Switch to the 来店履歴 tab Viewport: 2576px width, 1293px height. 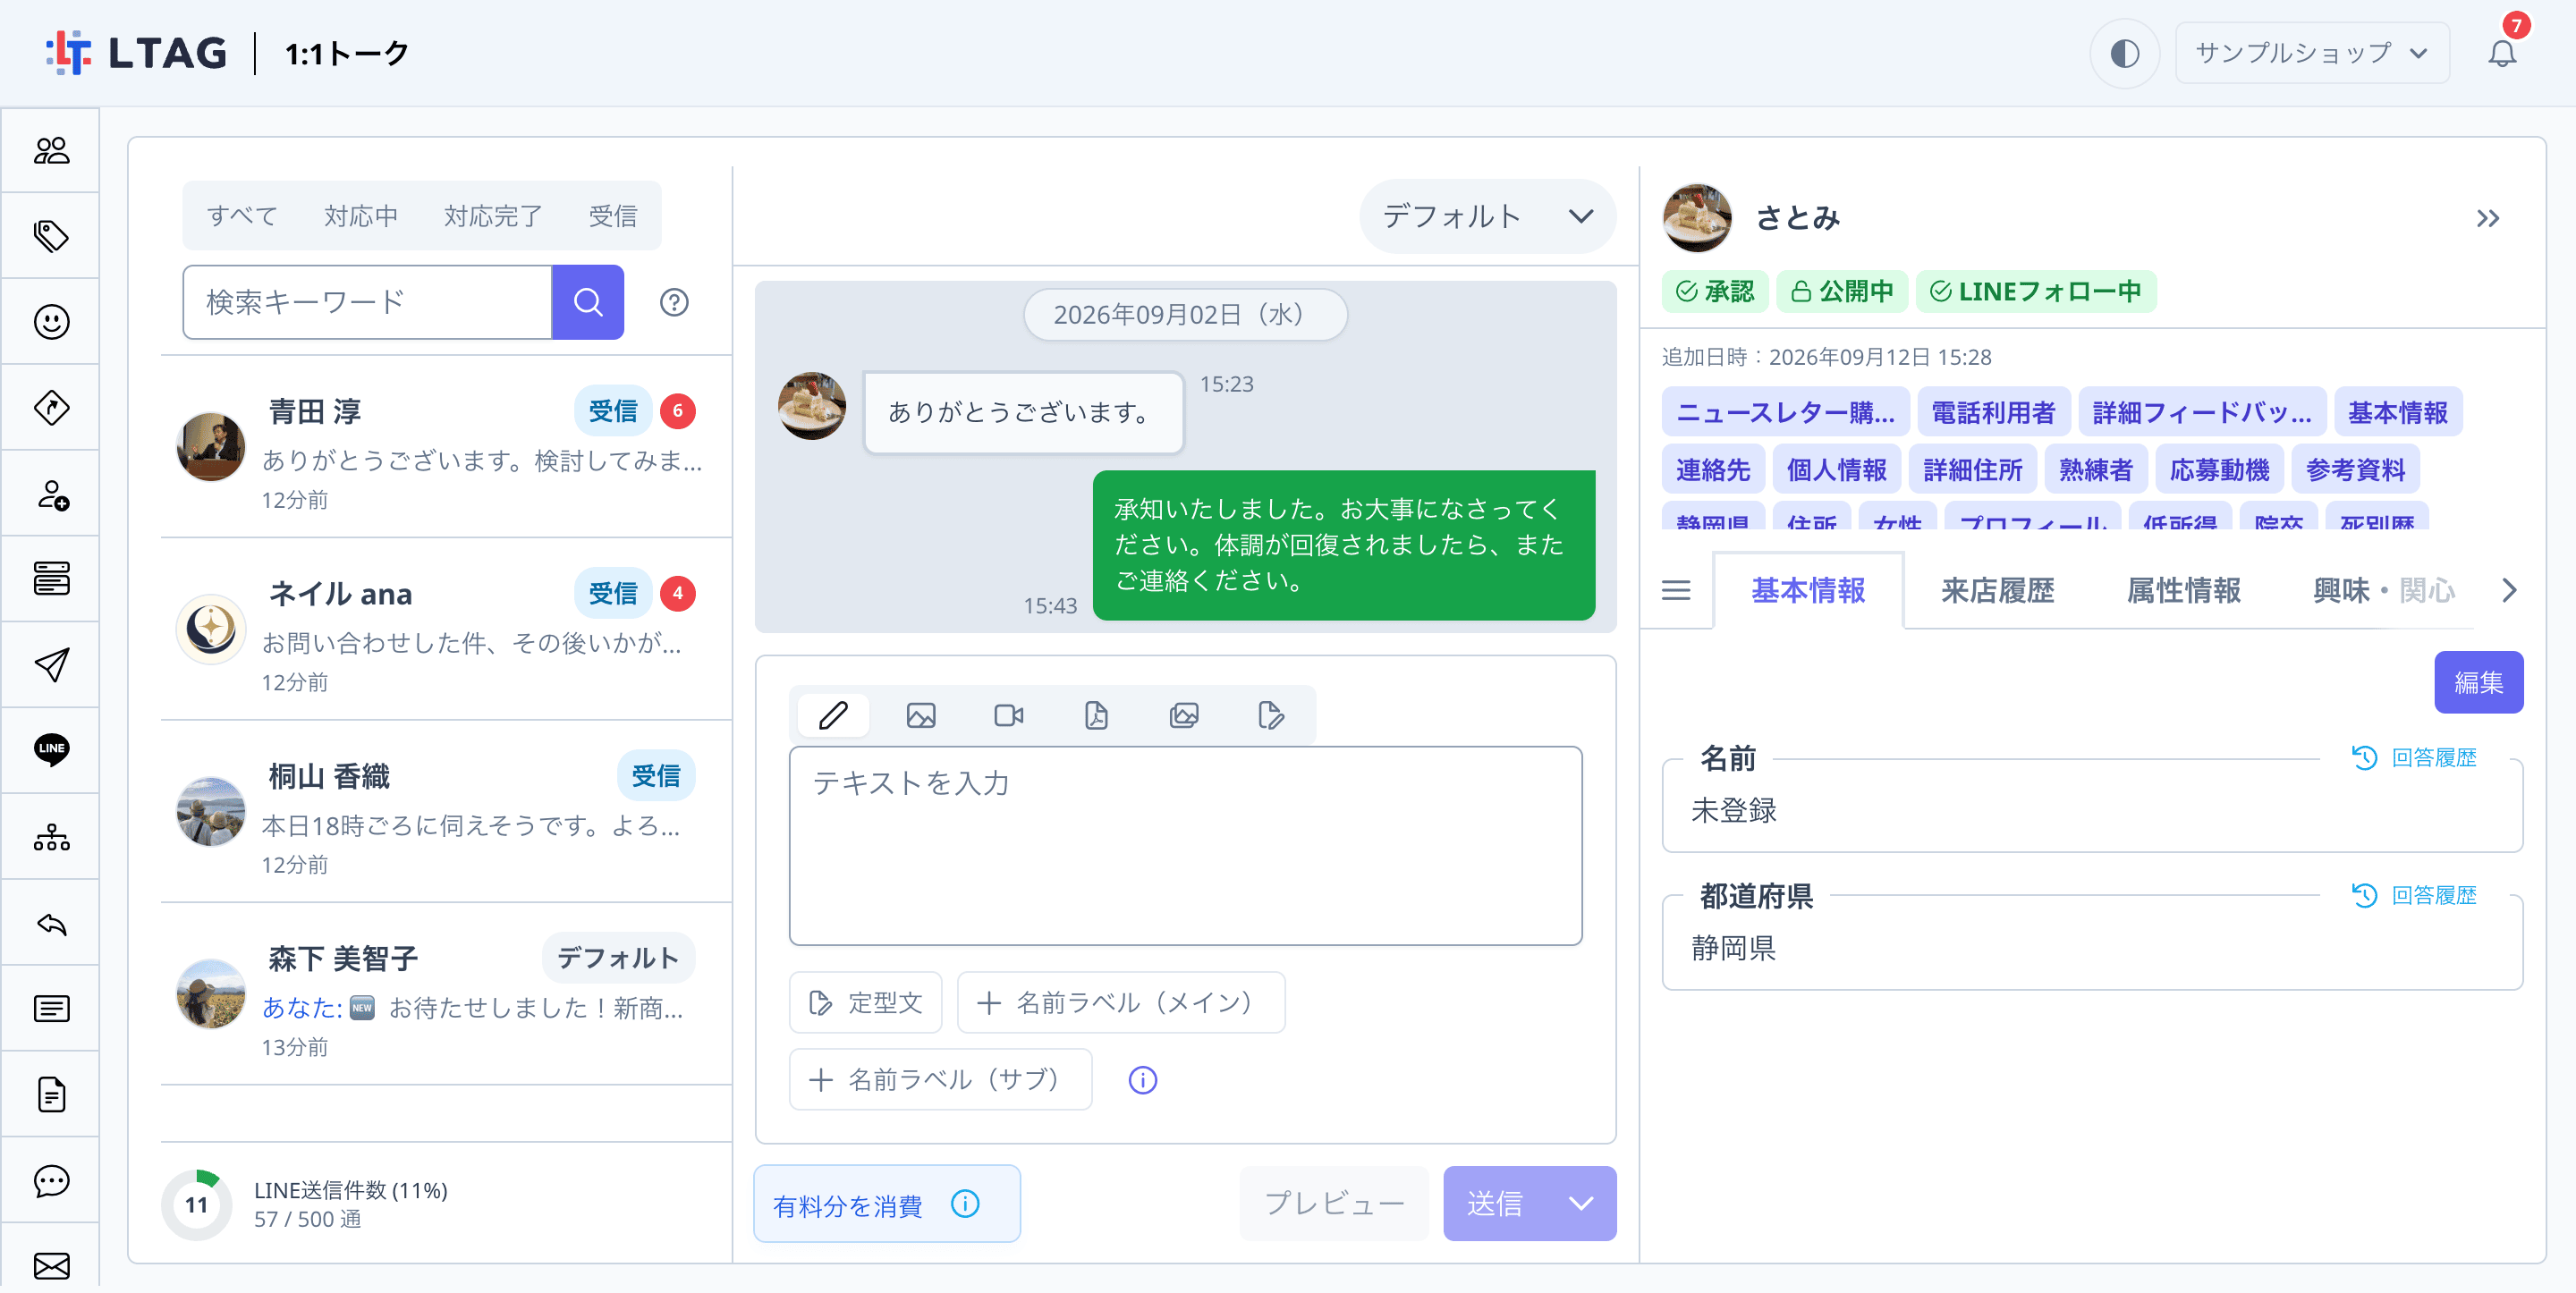click(x=1997, y=590)
